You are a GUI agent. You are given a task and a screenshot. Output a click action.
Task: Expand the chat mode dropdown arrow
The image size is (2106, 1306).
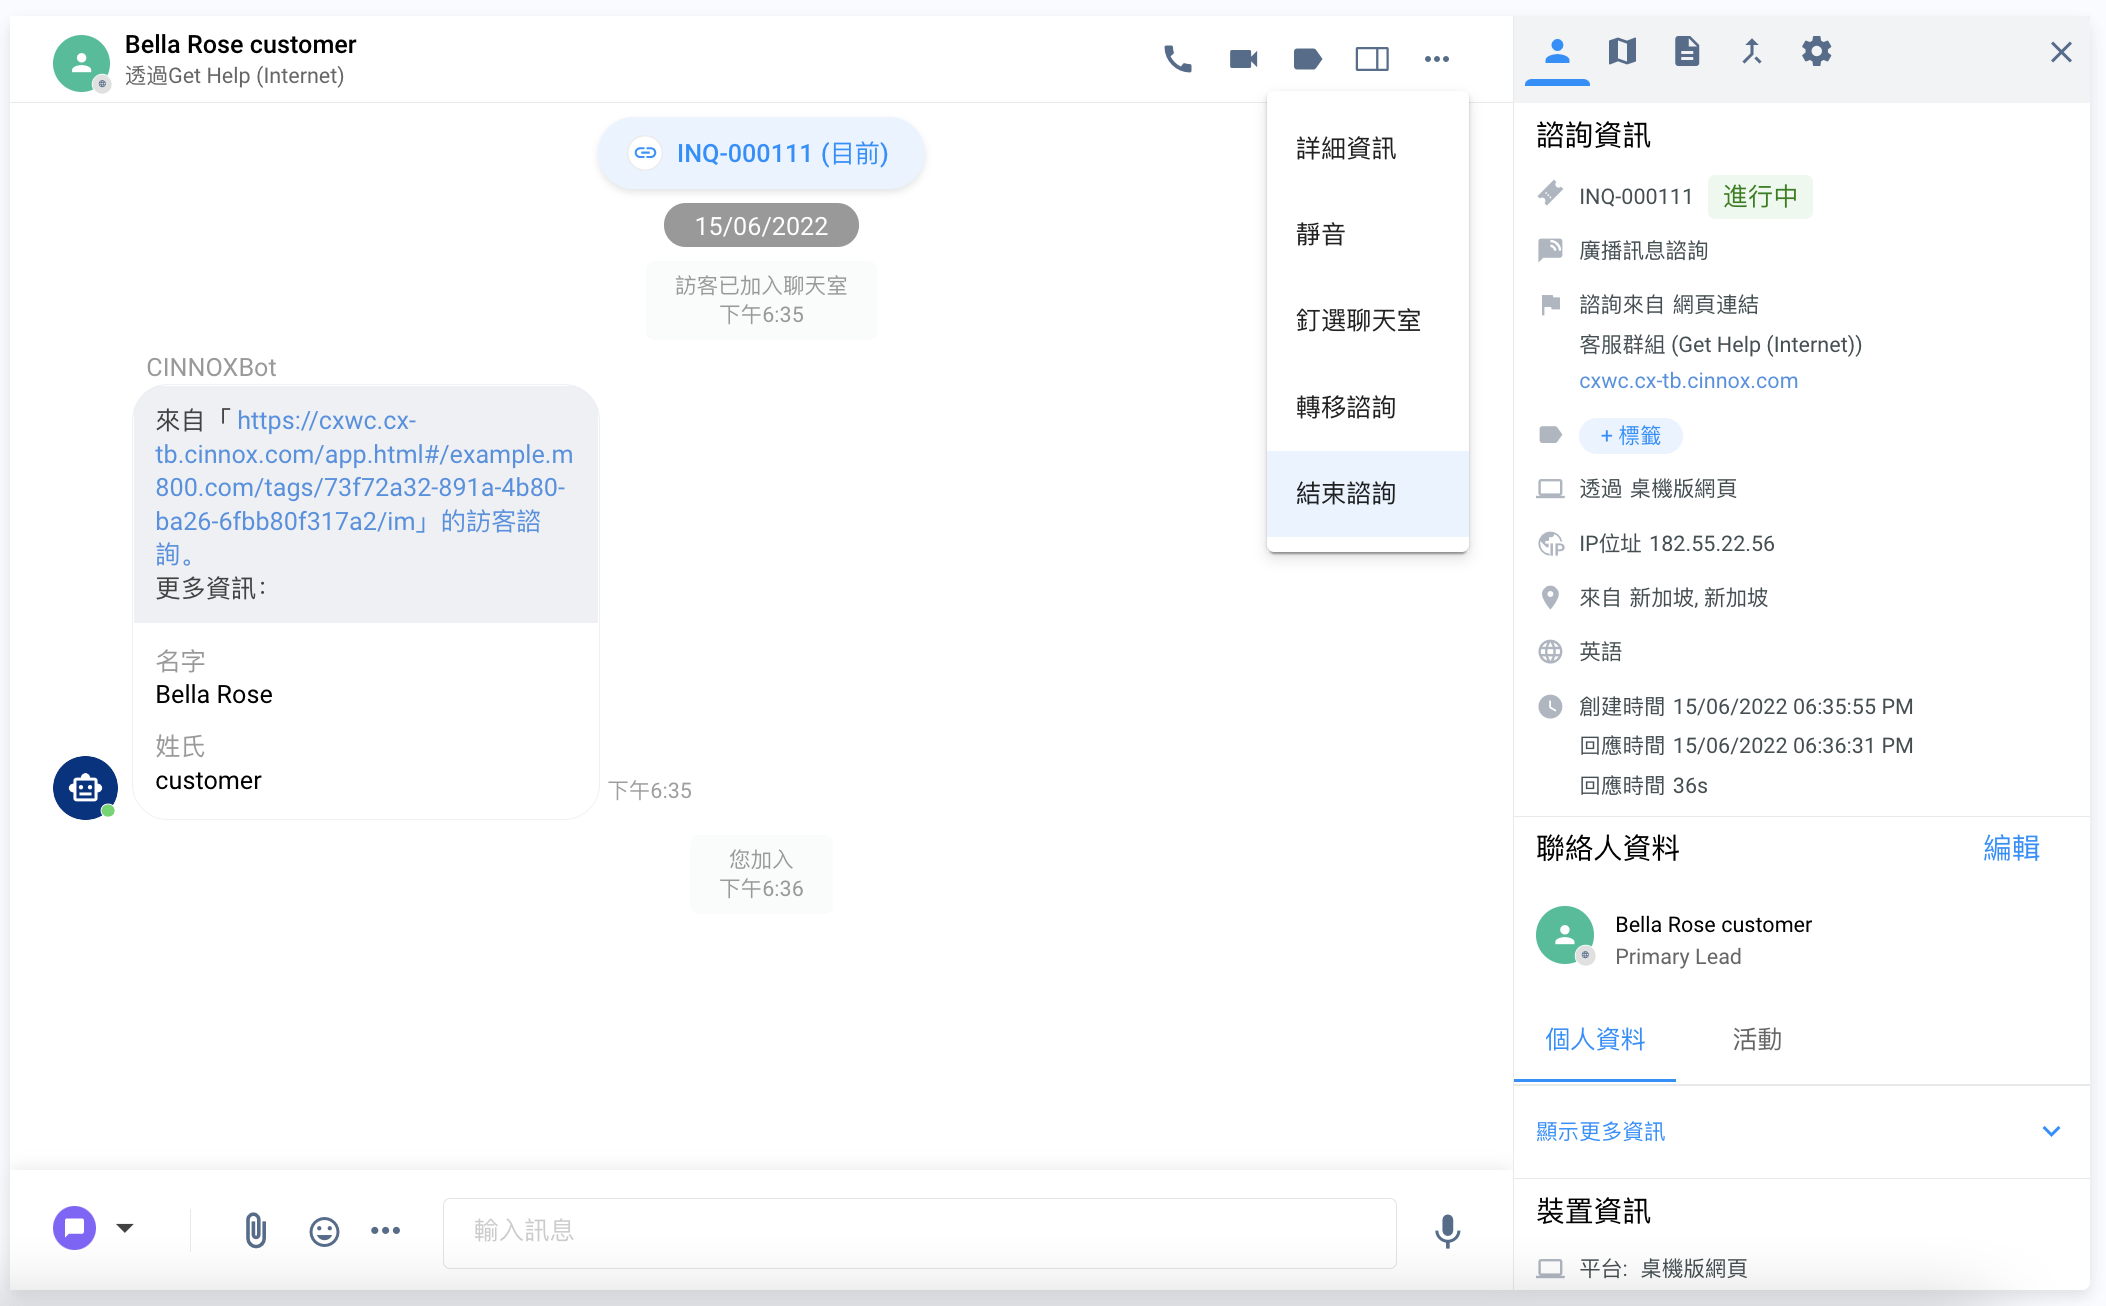click(125, 1228)
